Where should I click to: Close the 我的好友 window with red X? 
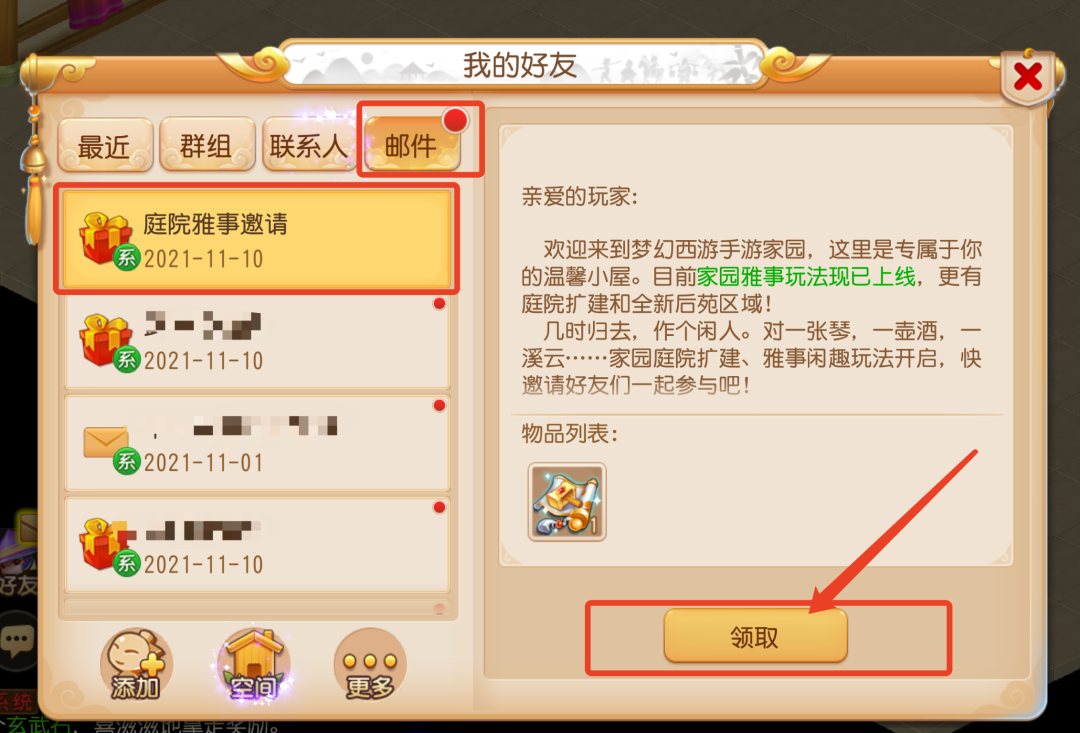coord(1028,77)
